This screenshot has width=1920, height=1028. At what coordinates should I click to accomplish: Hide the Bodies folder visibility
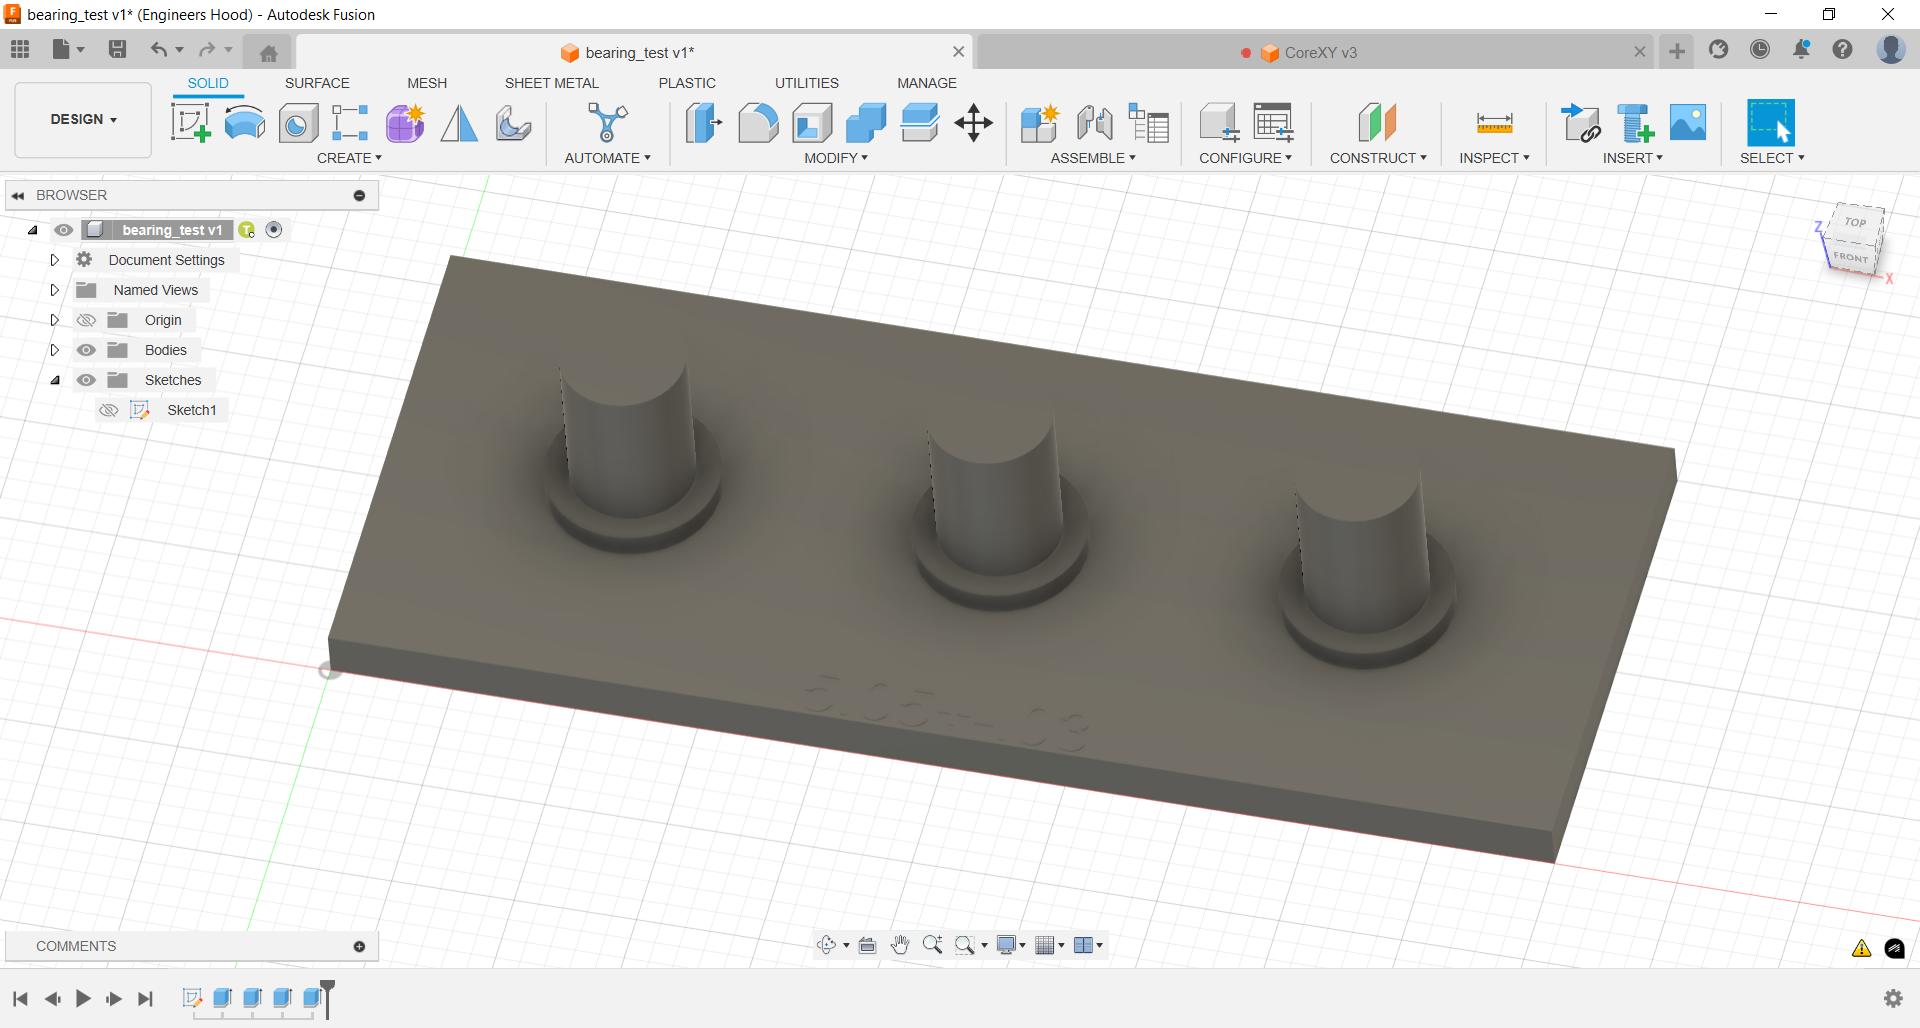pos(87,350)
